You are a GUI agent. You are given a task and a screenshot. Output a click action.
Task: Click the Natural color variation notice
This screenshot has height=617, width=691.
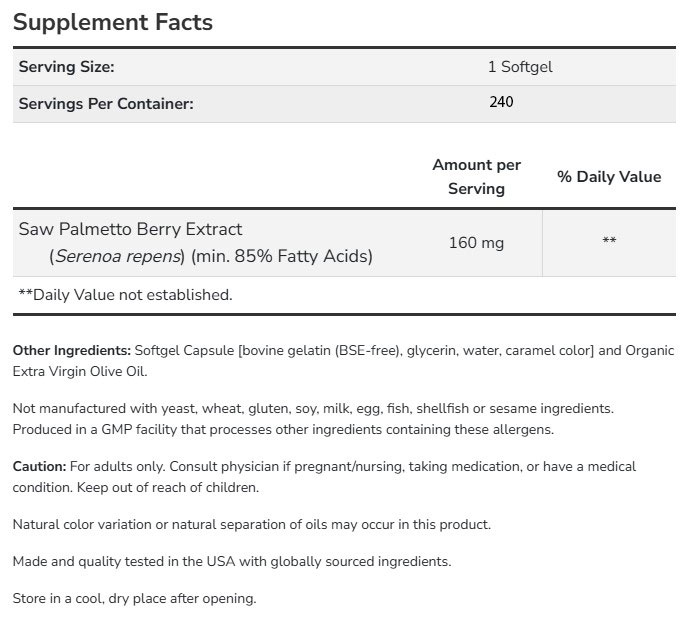[252, 524]
